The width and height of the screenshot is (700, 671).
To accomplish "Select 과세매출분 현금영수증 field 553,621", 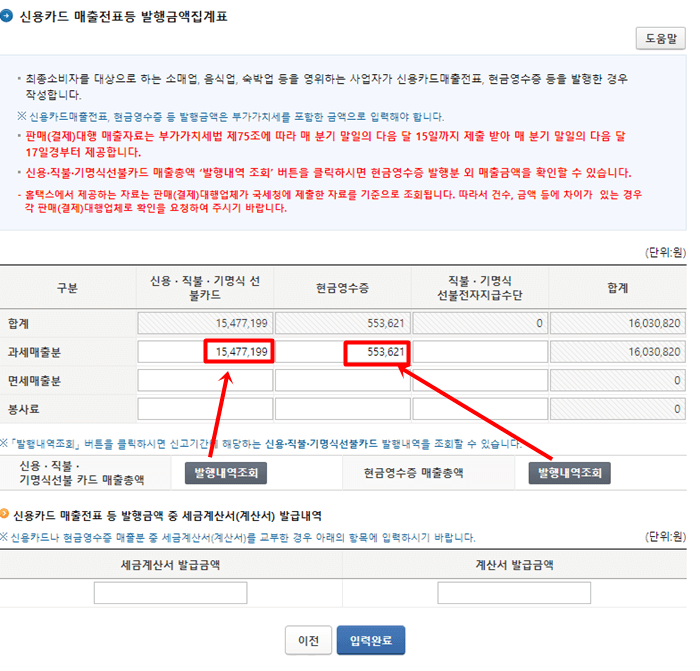I will (x=343, y=352).
